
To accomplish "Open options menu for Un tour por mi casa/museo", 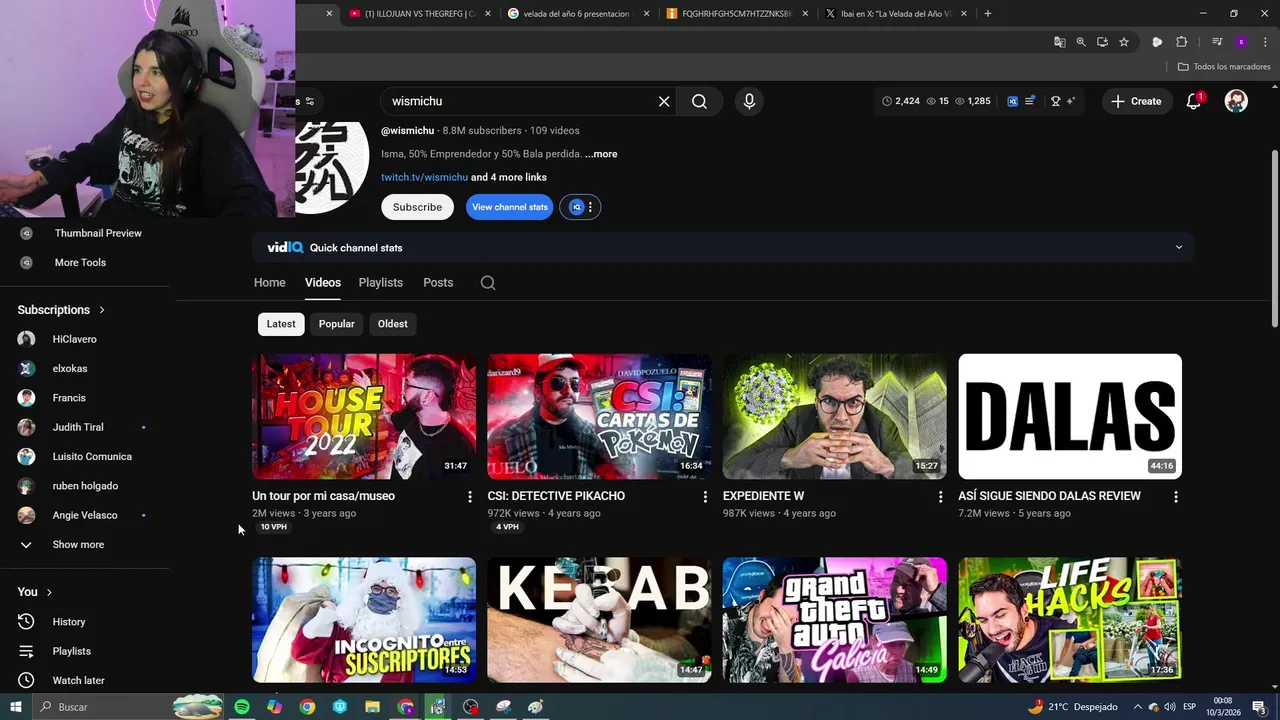I will (470, 496).
